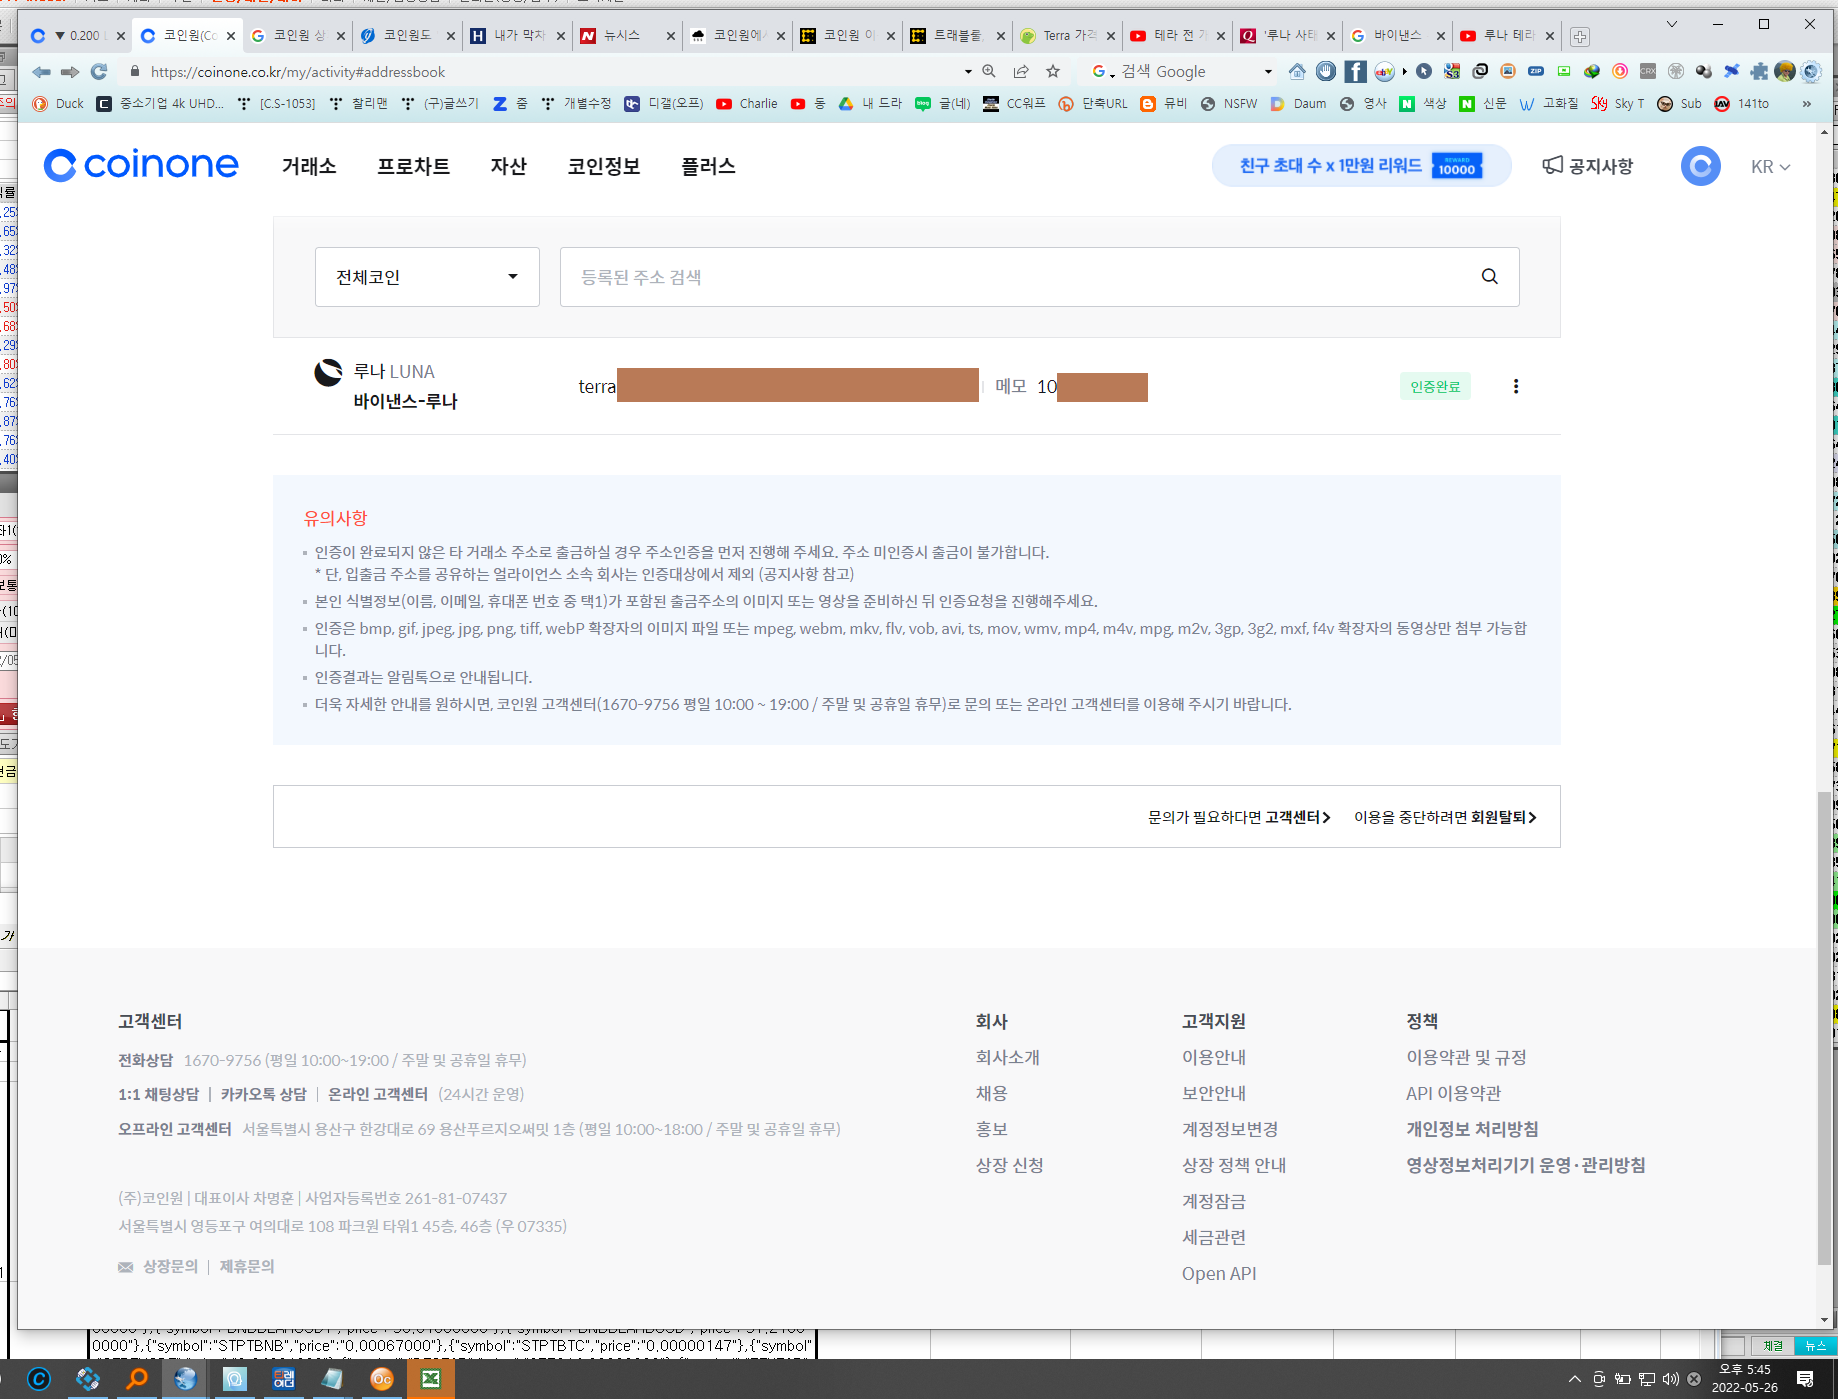
Task: Open a new tab with plus button
Action: 1580,37
